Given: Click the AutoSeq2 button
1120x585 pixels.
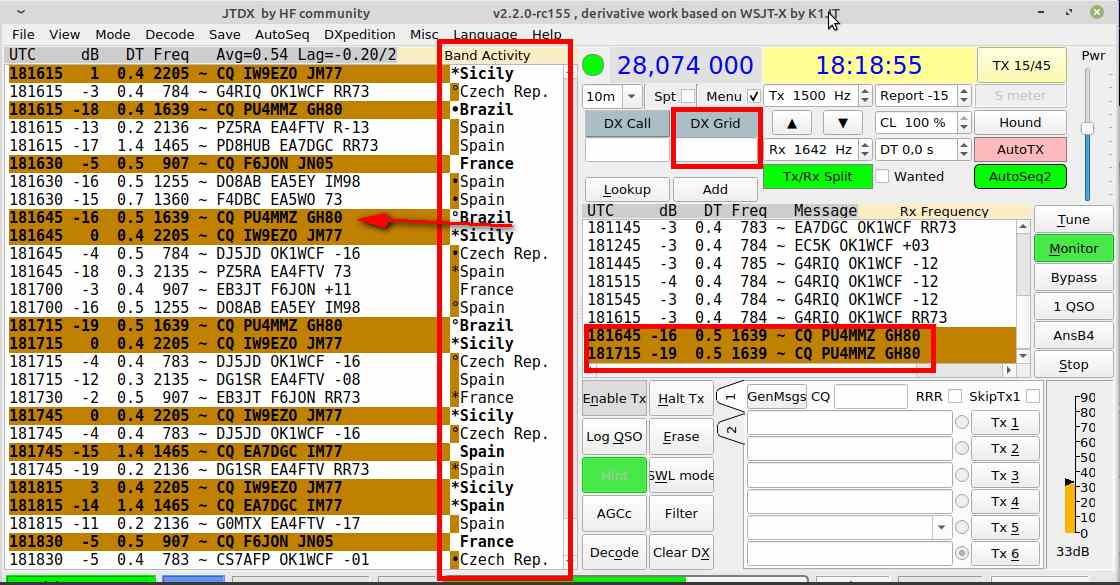Looking at the screenshot, I should tap(1019, 176).
